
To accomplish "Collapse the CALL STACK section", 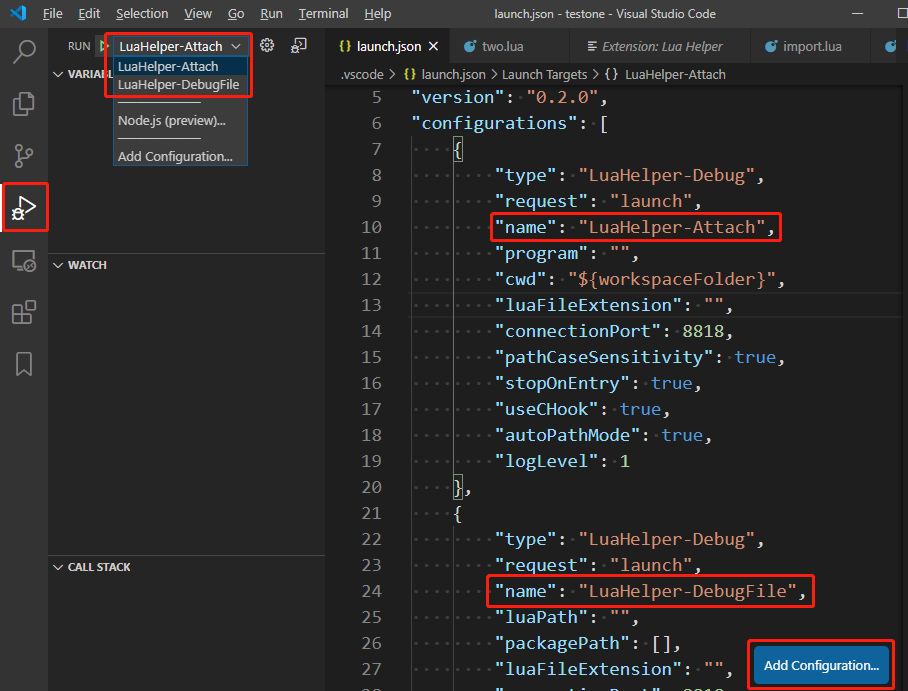I will pos(58,567).
